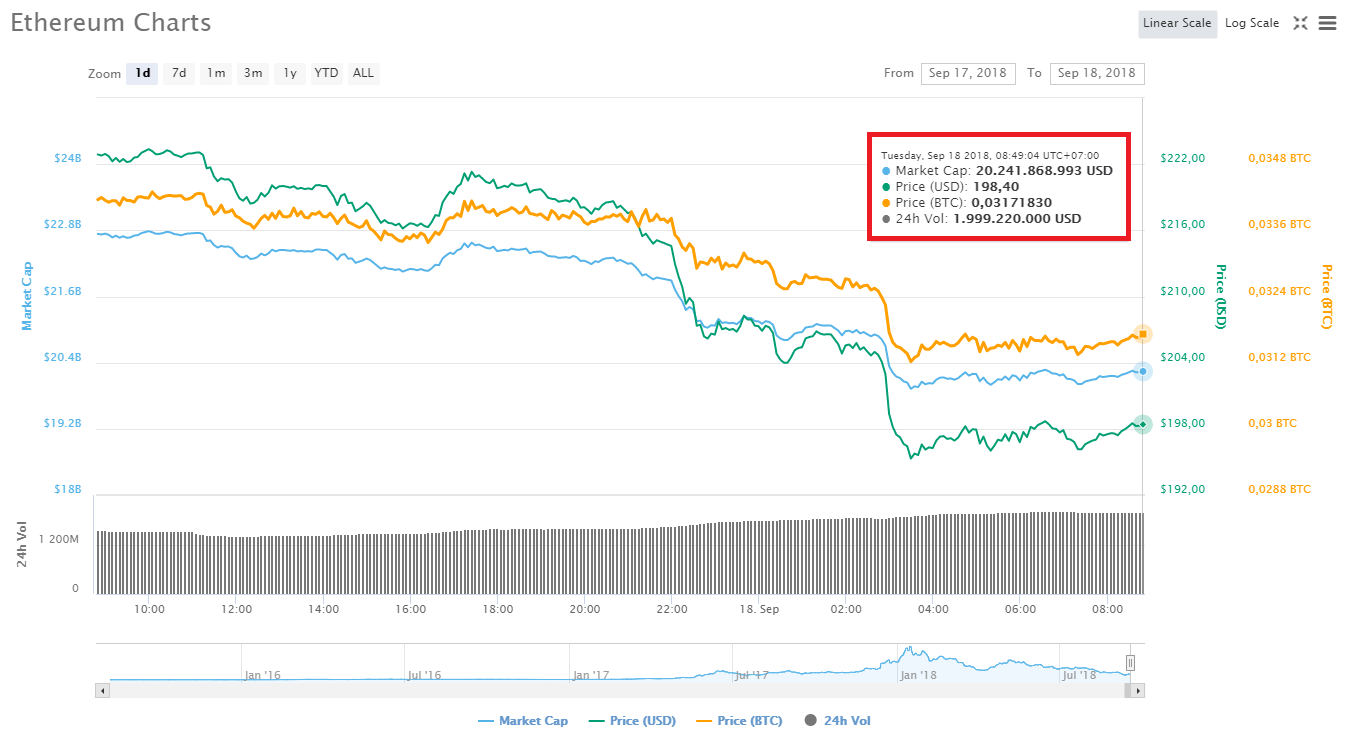The height and width of the screenshot is (734, 1346).
Task: Click the 18. Sep time axis label
Action: pos(759,609)
